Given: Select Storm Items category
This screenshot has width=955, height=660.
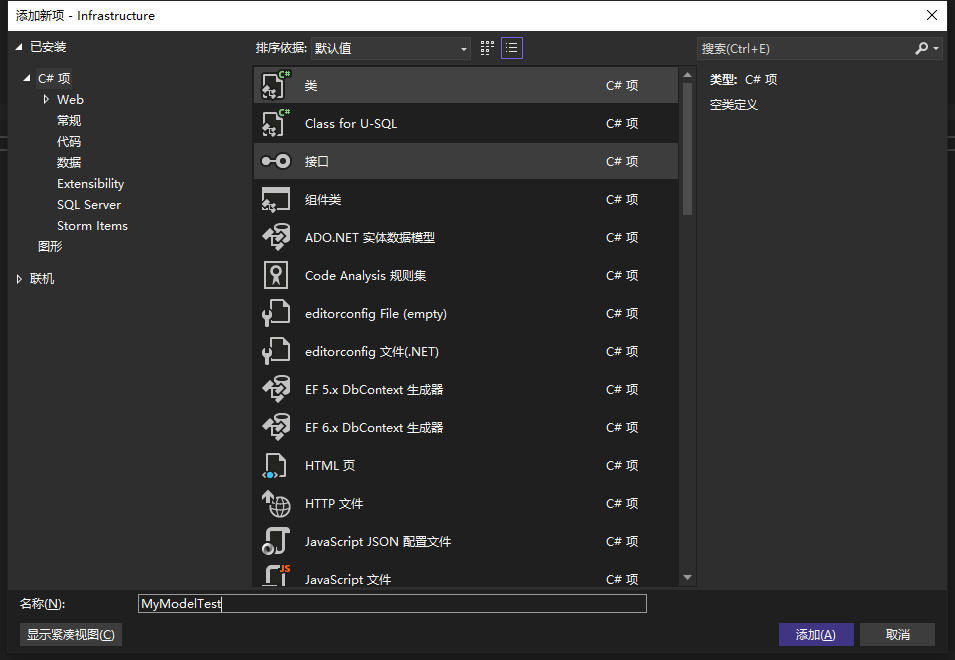Looking at the screenshot, I should (92, 226).
